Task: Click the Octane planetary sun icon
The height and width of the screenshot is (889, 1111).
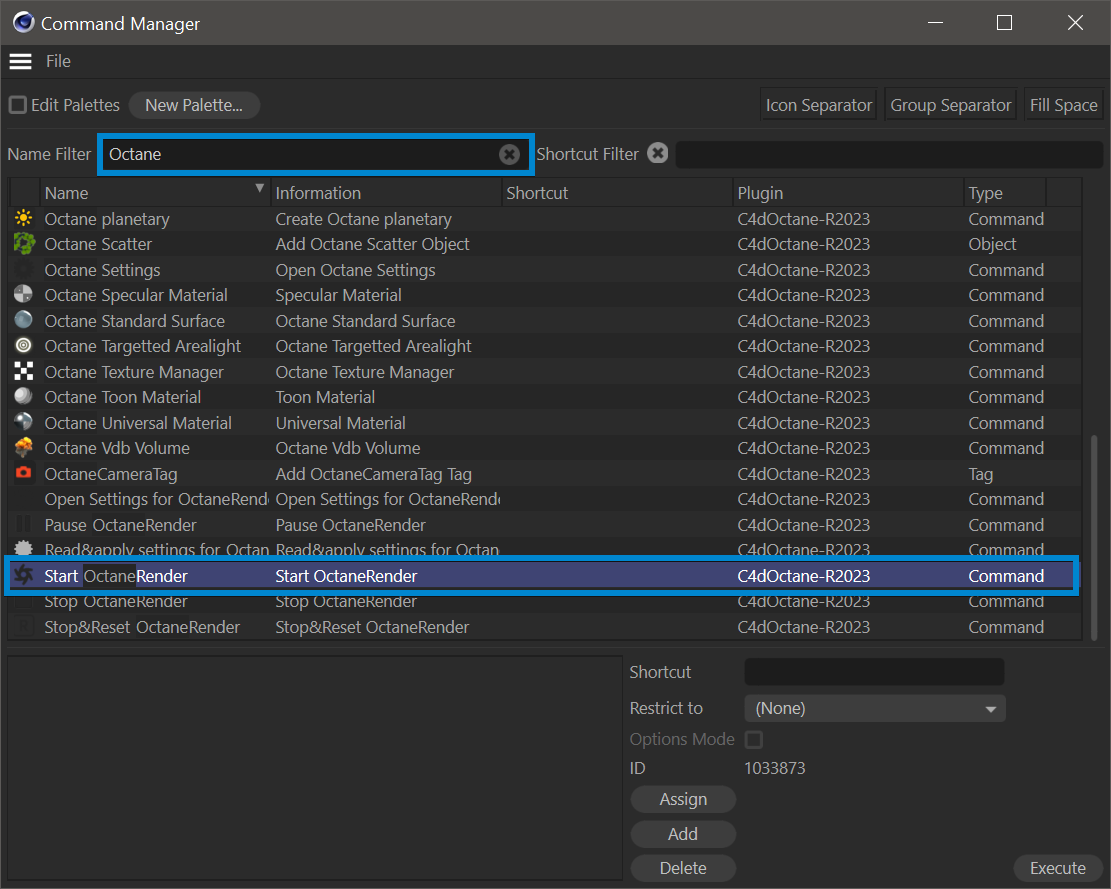Action: 24,219
